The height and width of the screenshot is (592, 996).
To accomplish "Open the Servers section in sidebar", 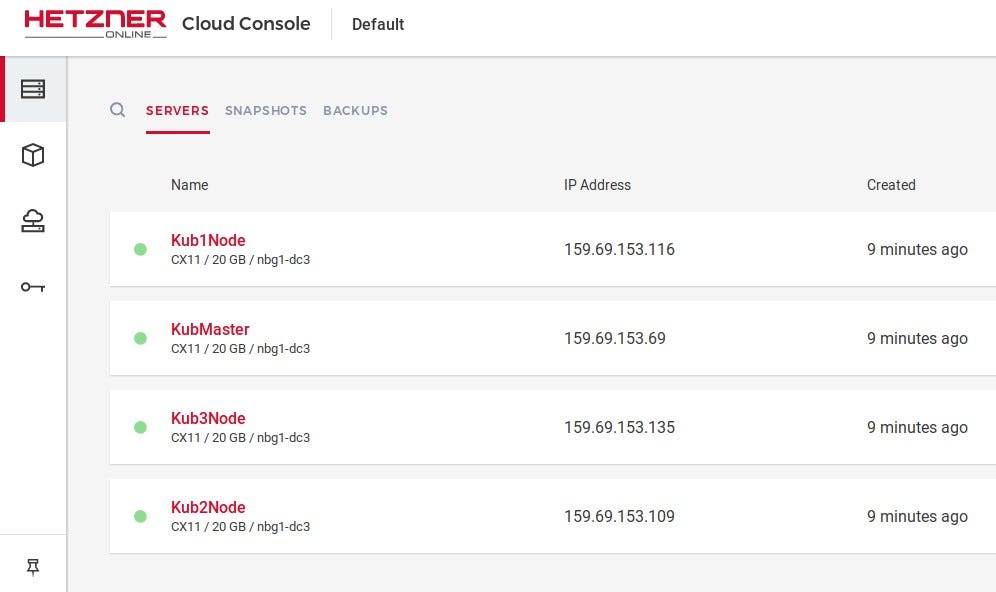I will [33, 89].
